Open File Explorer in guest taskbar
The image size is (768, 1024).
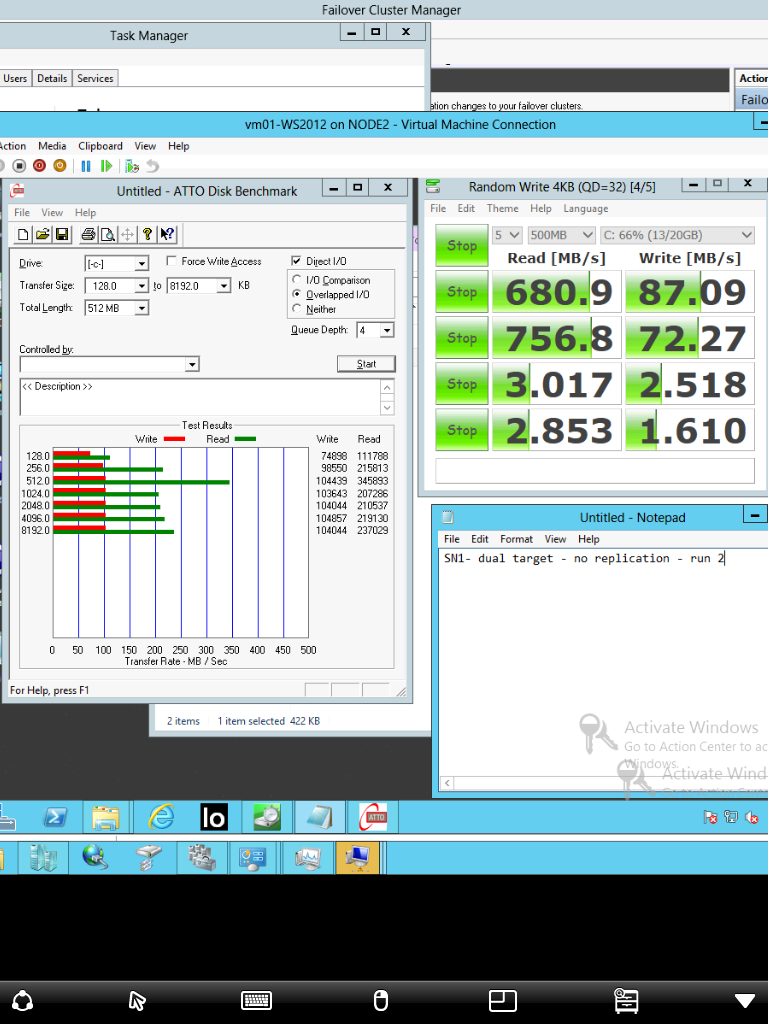[x=106, y=817]
